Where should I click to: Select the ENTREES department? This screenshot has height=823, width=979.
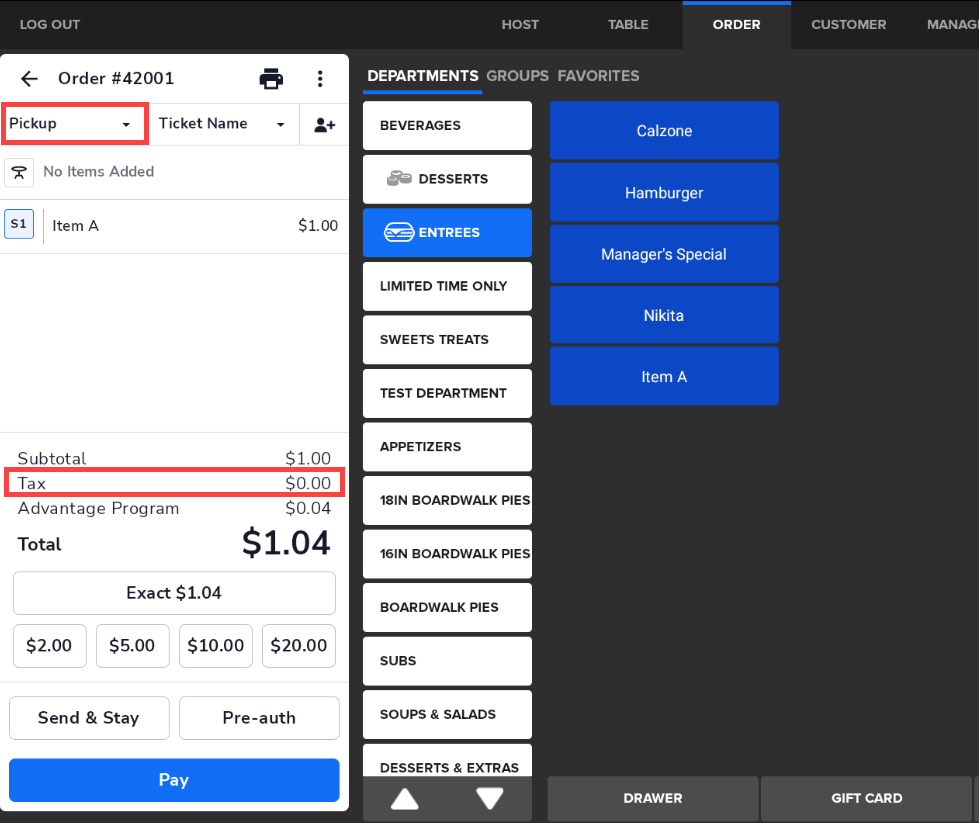pyautogui.click(x=447, y=233)
